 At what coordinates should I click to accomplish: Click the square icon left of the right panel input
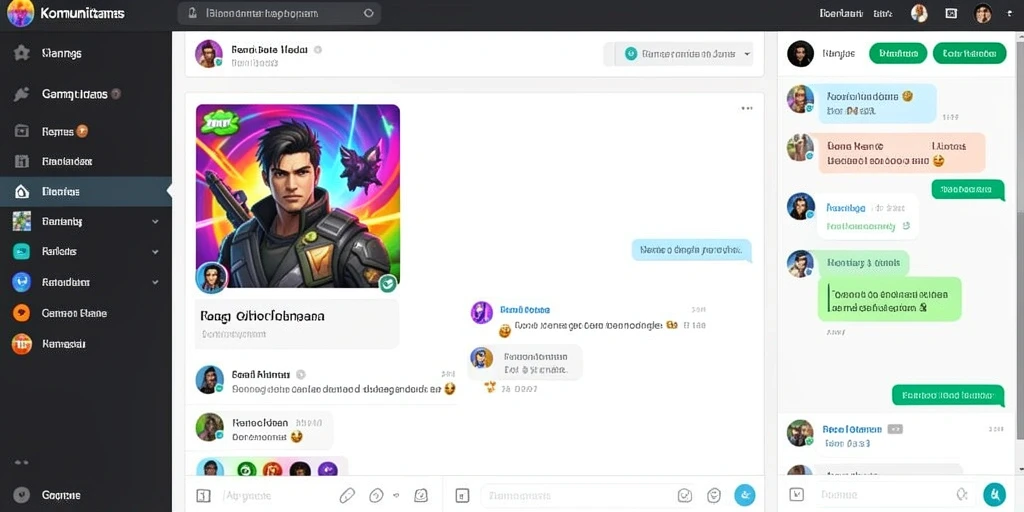coord(796,494)
